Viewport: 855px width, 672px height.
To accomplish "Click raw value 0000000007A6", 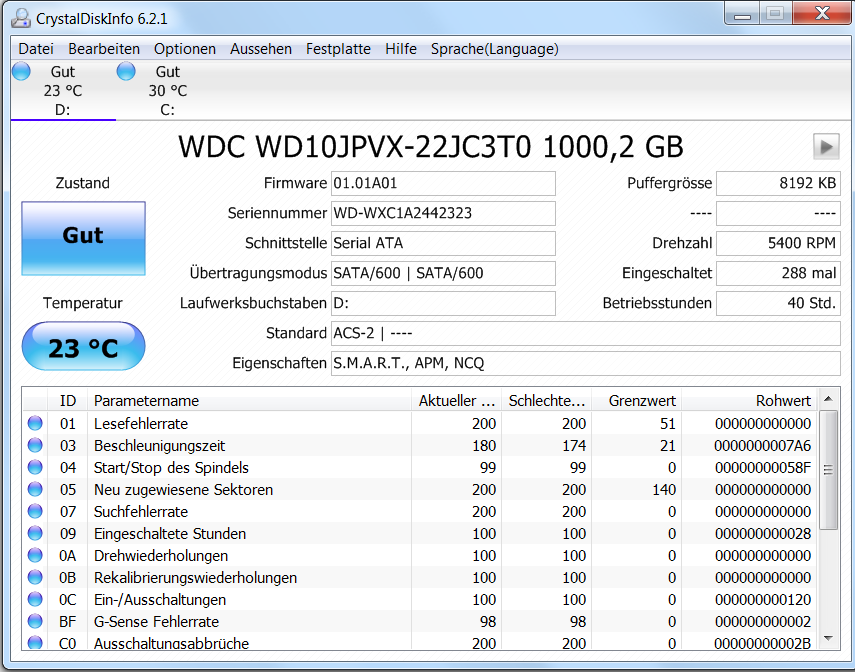I will click(x=762, y=446).
